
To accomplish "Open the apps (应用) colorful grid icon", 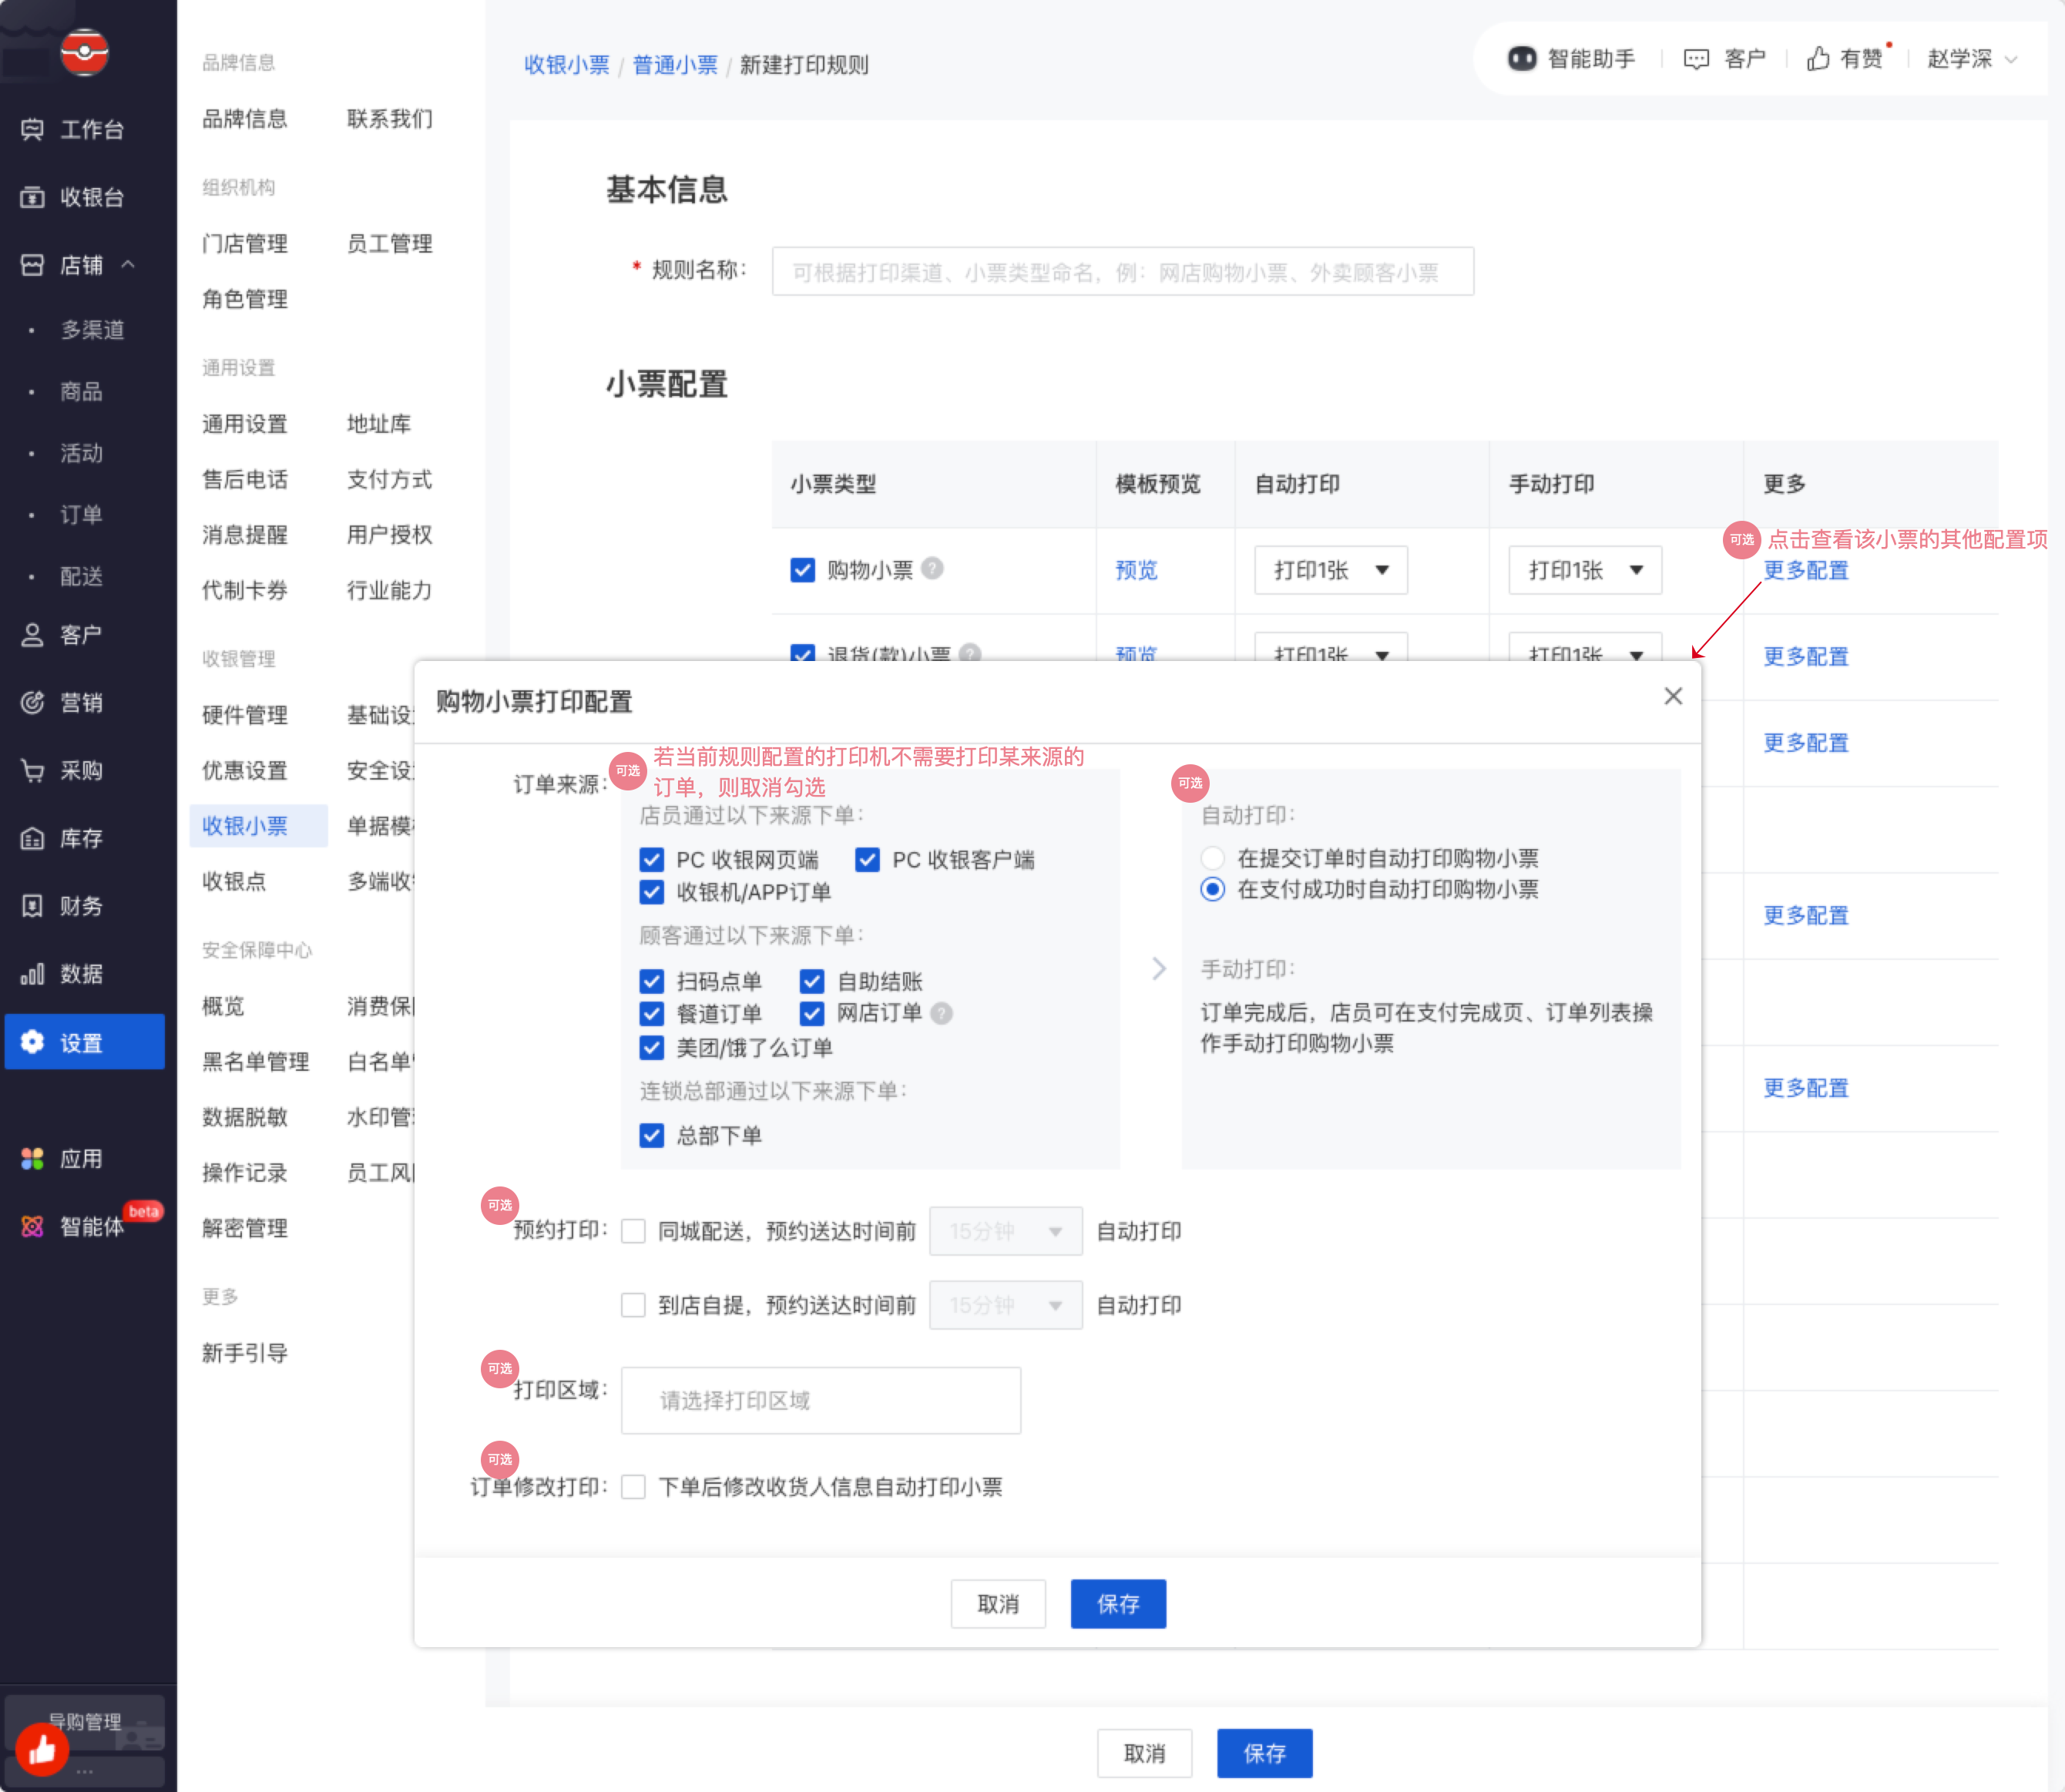I will point(32,1158).
